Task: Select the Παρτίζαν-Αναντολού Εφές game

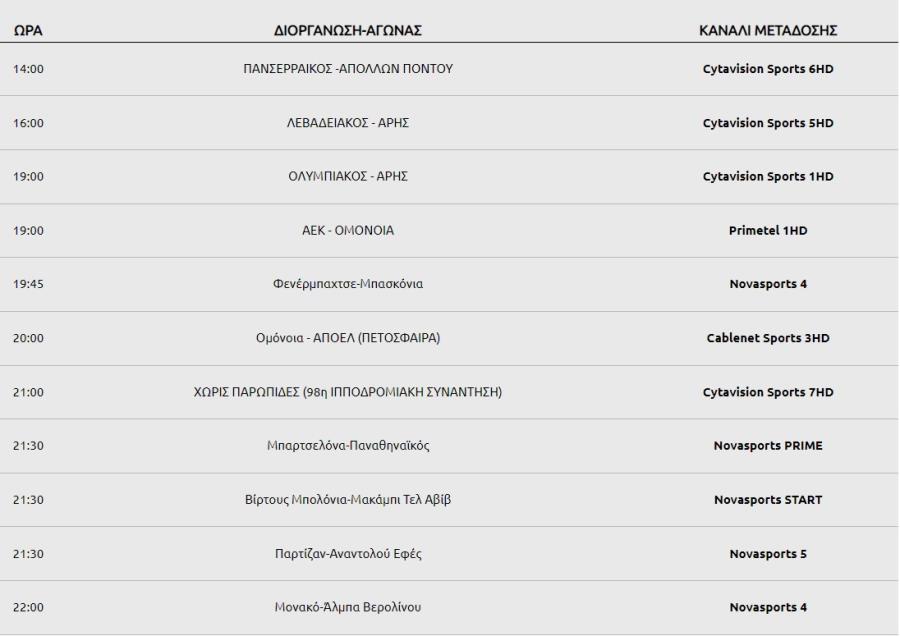Action: [x=348, y=554]
